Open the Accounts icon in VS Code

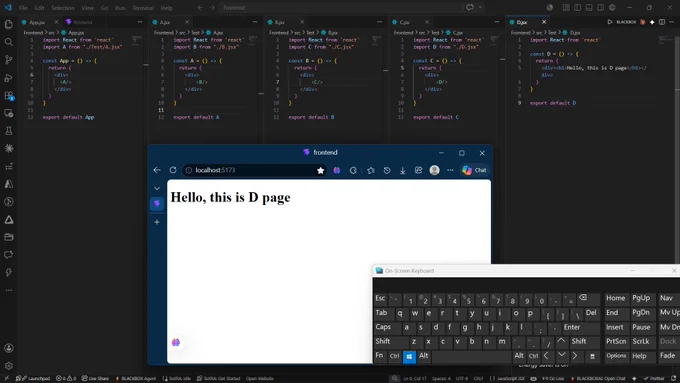9,348
